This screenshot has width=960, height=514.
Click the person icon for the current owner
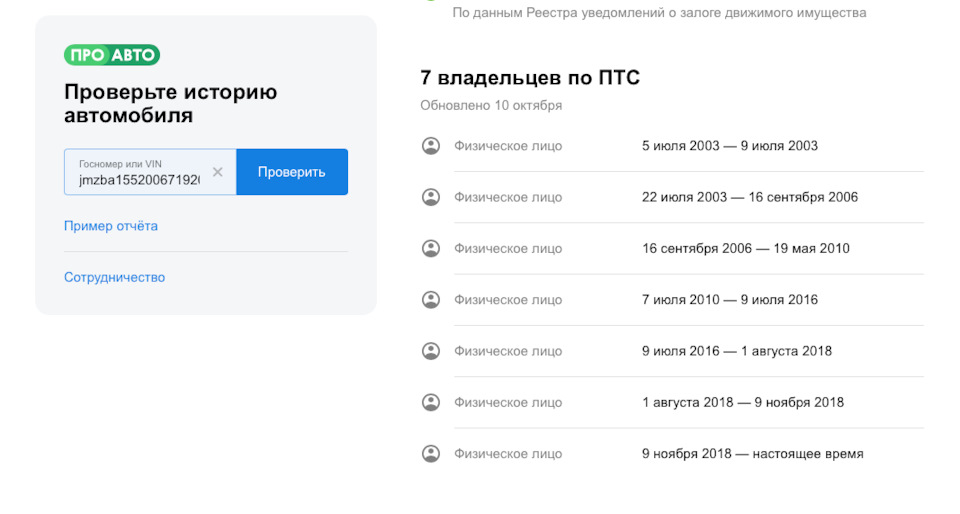coord(431,453)
